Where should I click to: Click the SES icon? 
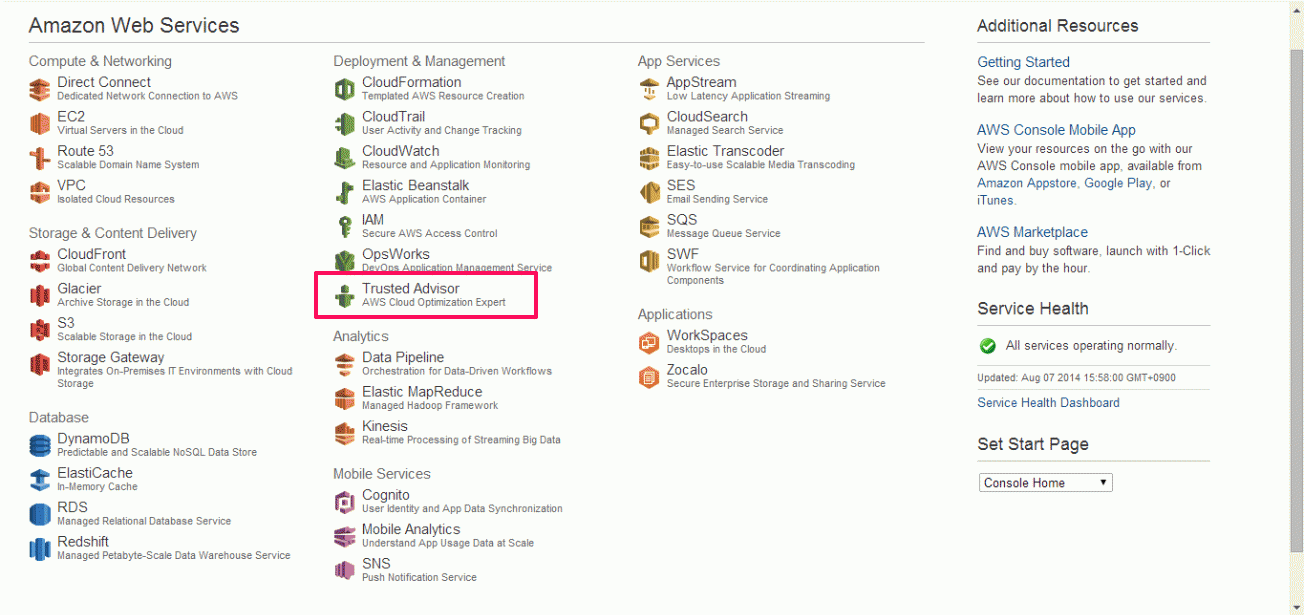649,192
